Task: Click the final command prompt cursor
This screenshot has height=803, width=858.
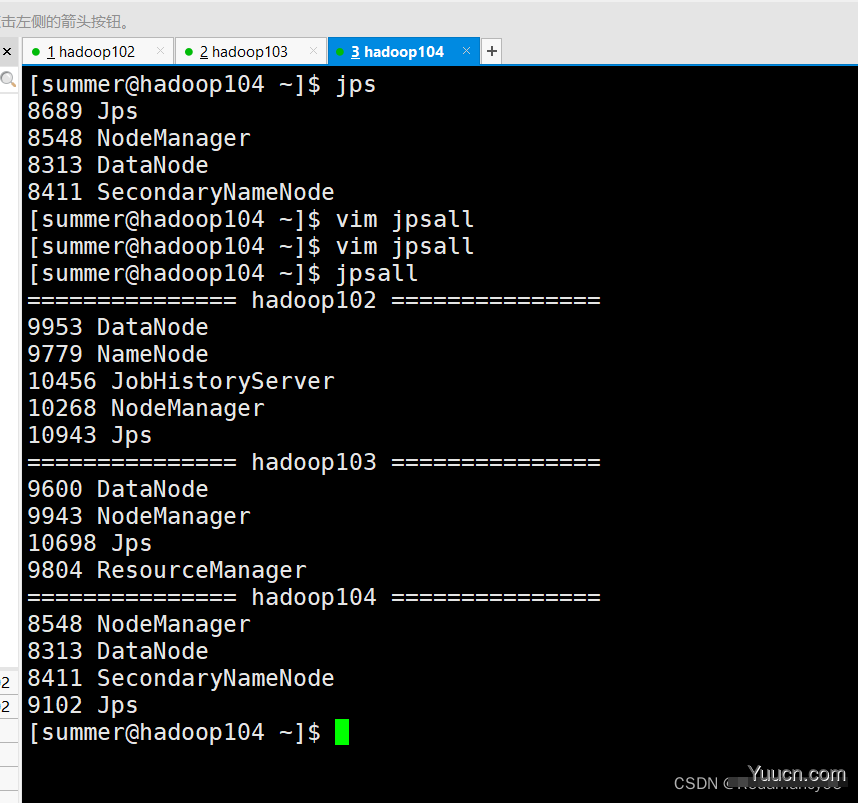Action: pyautogui.click(x=342, y=732)
